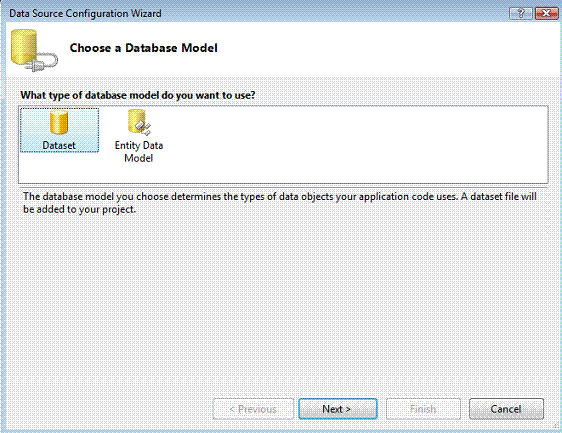Click the empty gray area above the buttons
Screen dimensions: 562x433
pyautogui.click(x=280, y=305)
